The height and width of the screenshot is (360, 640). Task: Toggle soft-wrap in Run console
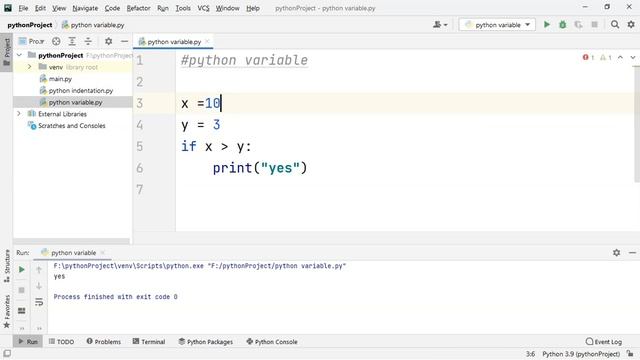pyautogui.click(x=39, y=302)
